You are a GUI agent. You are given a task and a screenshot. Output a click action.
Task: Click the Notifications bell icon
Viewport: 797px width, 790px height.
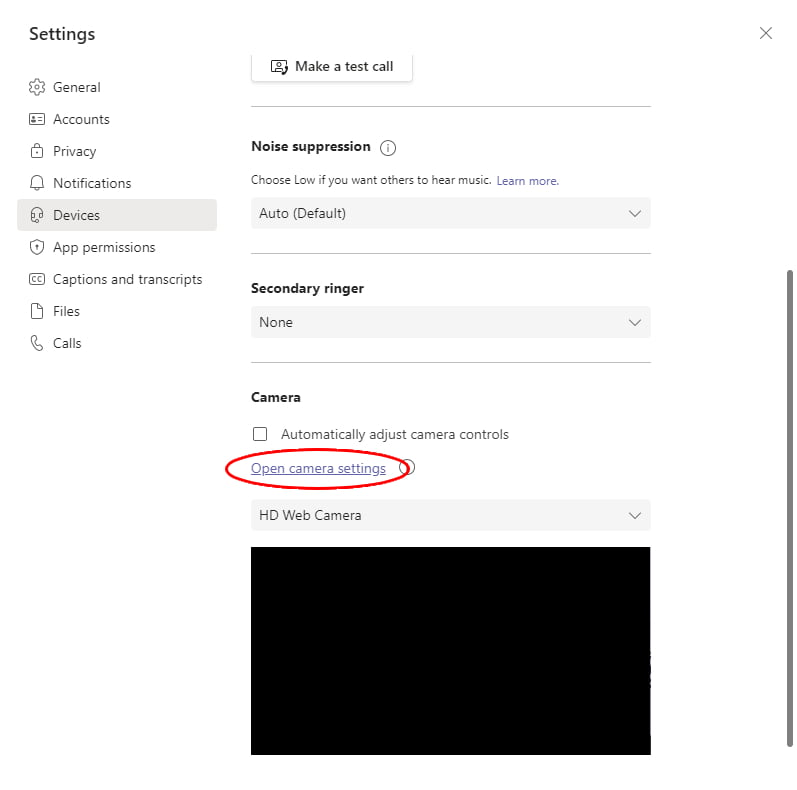pyautogui.click(x=37, y=183)
